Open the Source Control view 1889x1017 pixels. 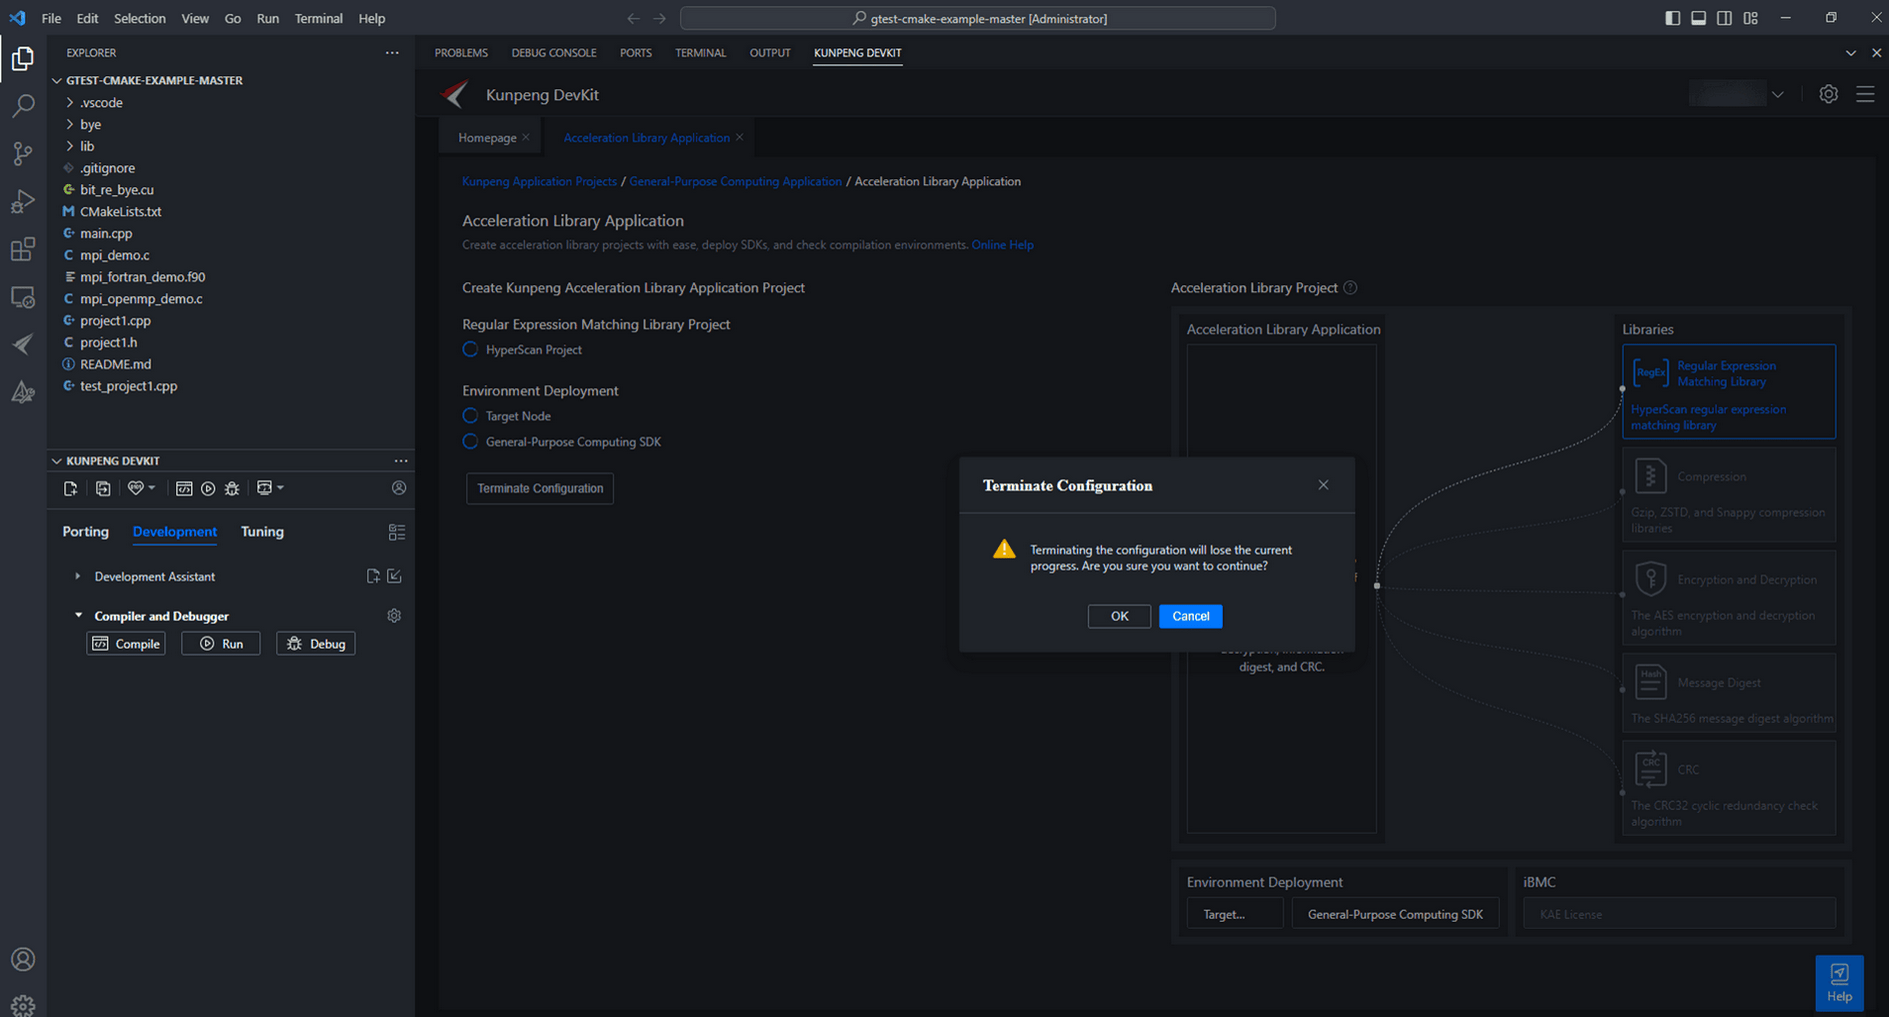[22, 153]
